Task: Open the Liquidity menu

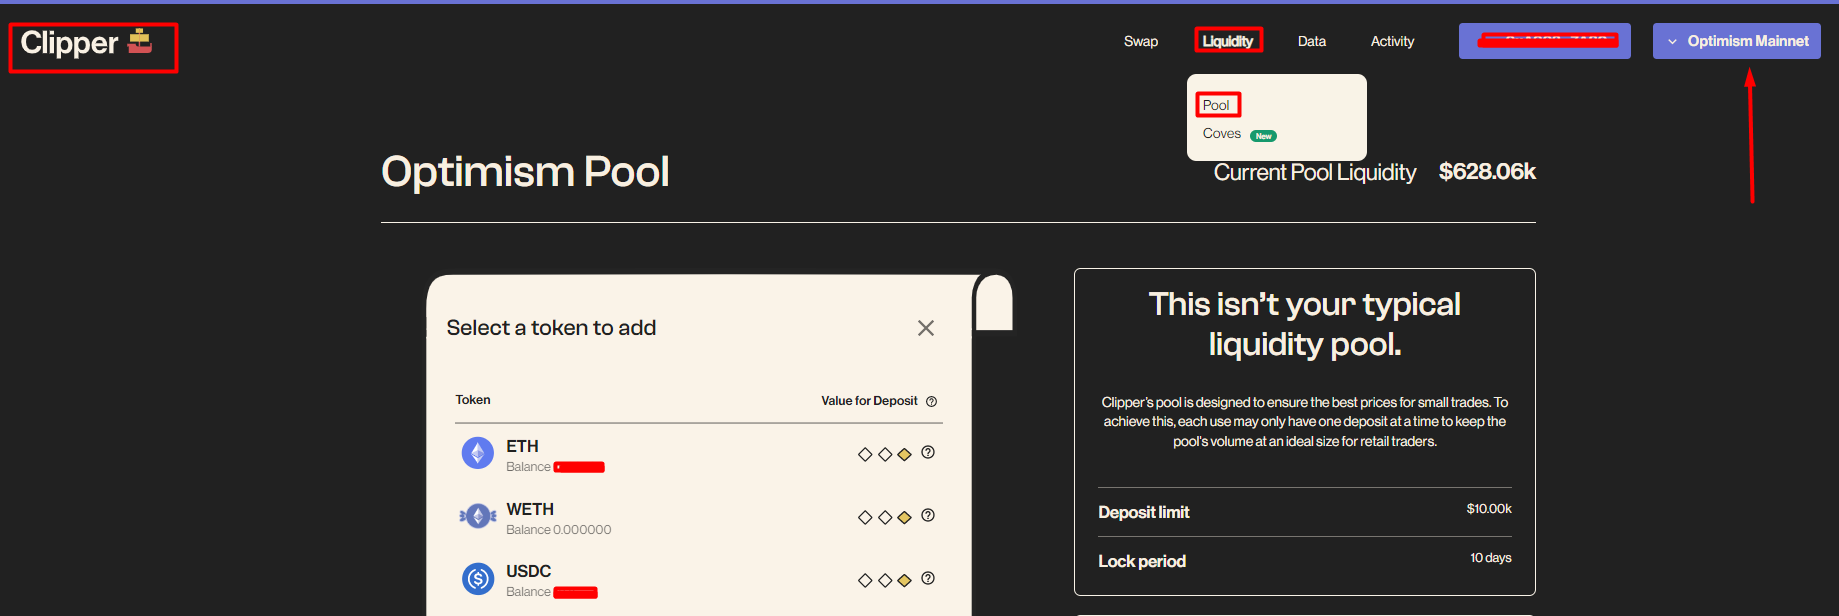Action: click(1227, 41)
